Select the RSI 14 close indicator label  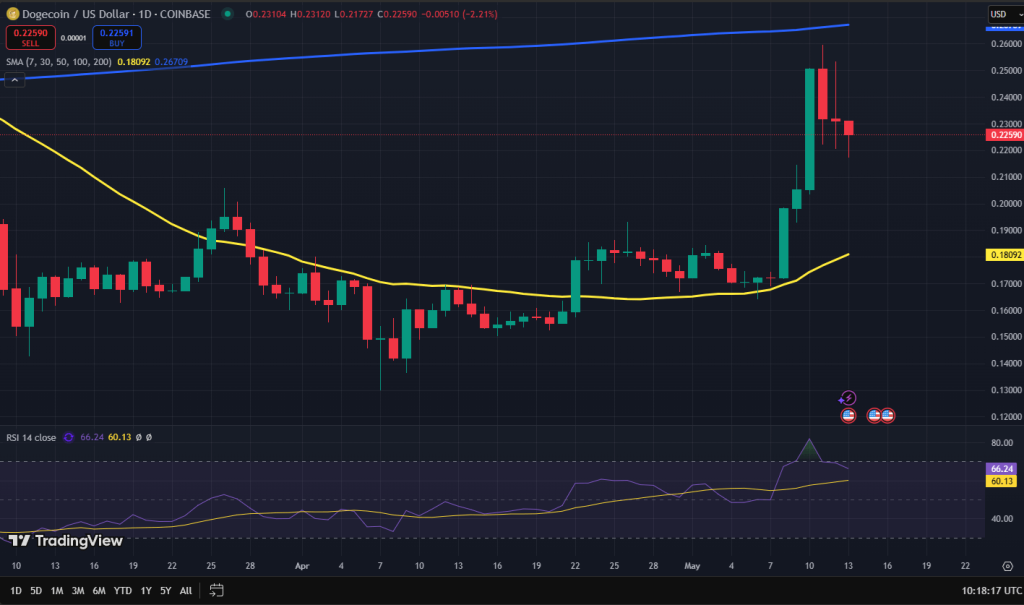point(31,438)
